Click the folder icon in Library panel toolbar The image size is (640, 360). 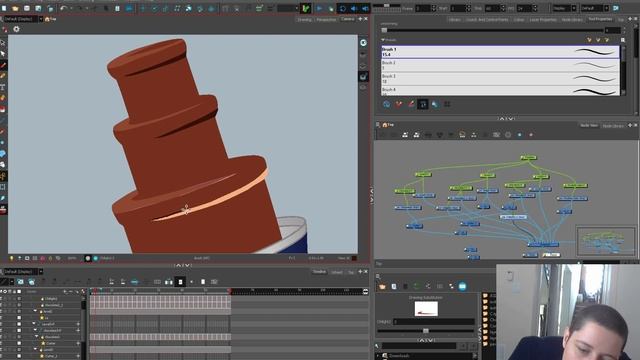[382, 287]
